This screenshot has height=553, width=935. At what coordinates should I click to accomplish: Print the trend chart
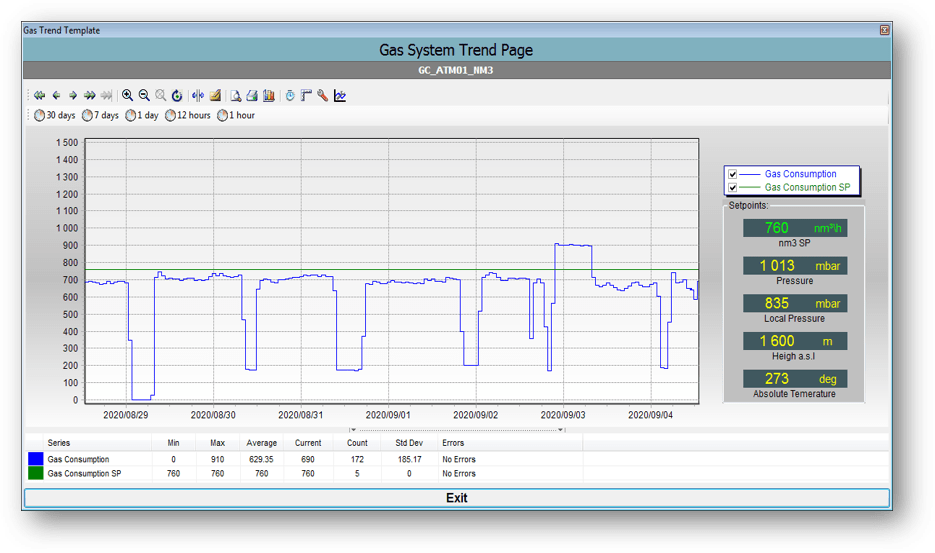point(252,95)
